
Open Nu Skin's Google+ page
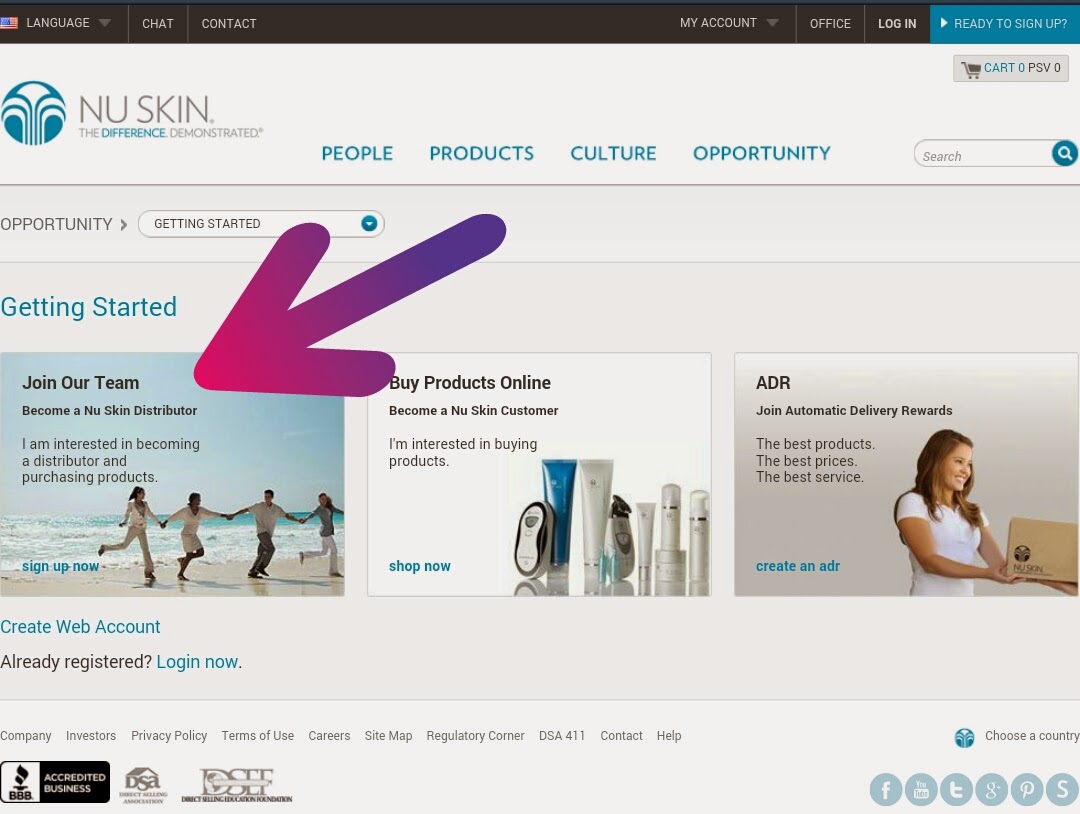991,789
